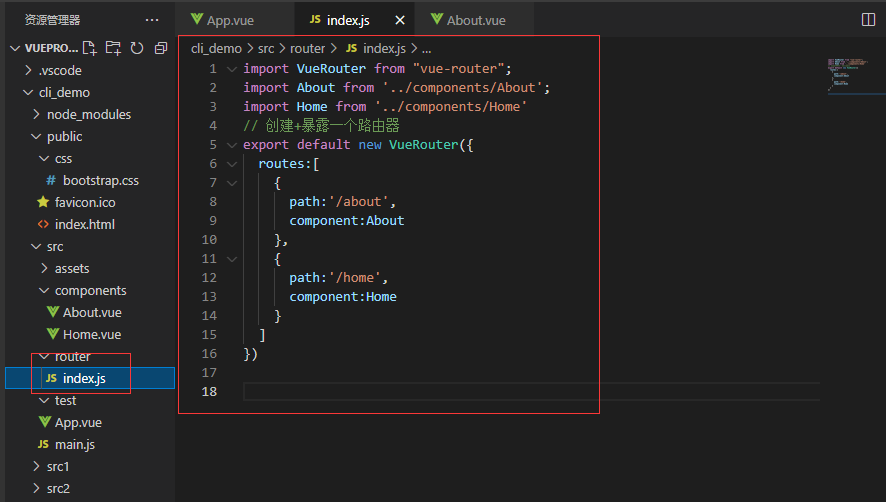886x502 pixels.
Task: Click the router breadcrumb segment
Action: pyautogui.click(x=307, y=49)
